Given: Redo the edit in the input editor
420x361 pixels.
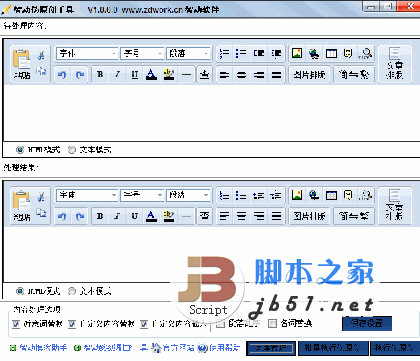Looking at the screenshot, I should pos(80,75).
